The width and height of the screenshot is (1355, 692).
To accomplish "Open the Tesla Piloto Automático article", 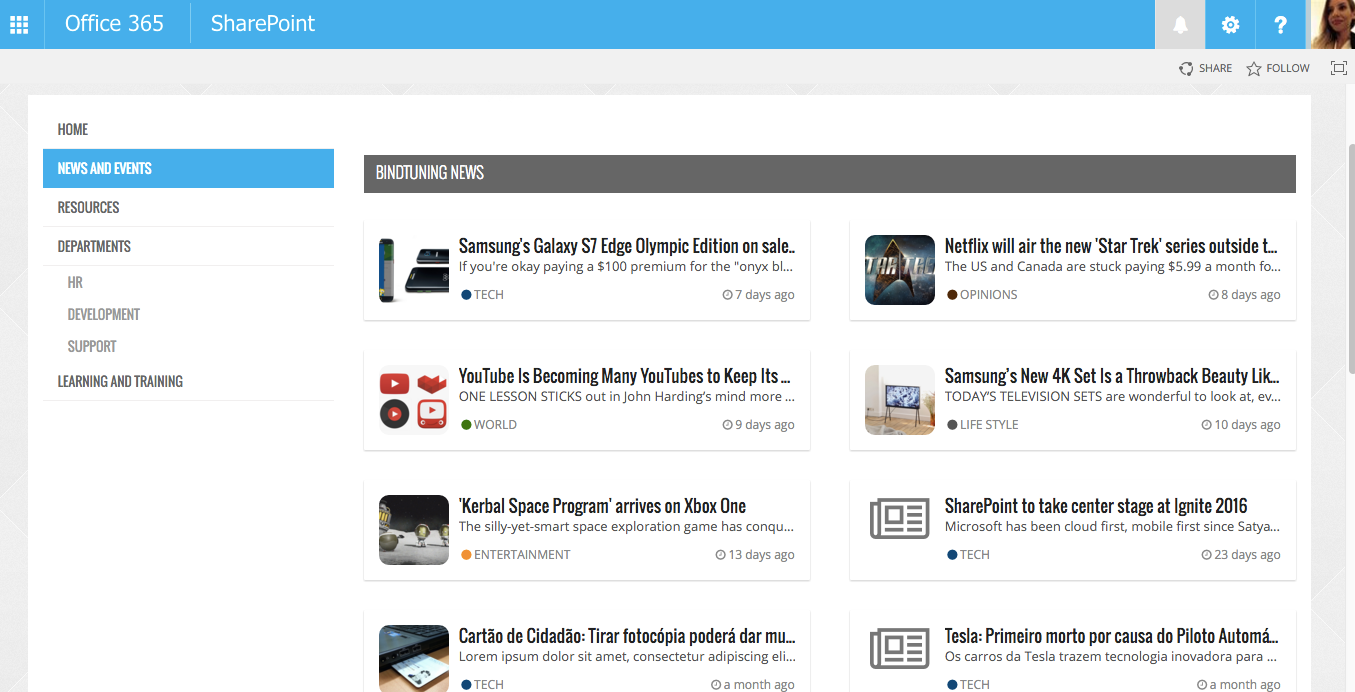I will click(x=1112, y=636).
